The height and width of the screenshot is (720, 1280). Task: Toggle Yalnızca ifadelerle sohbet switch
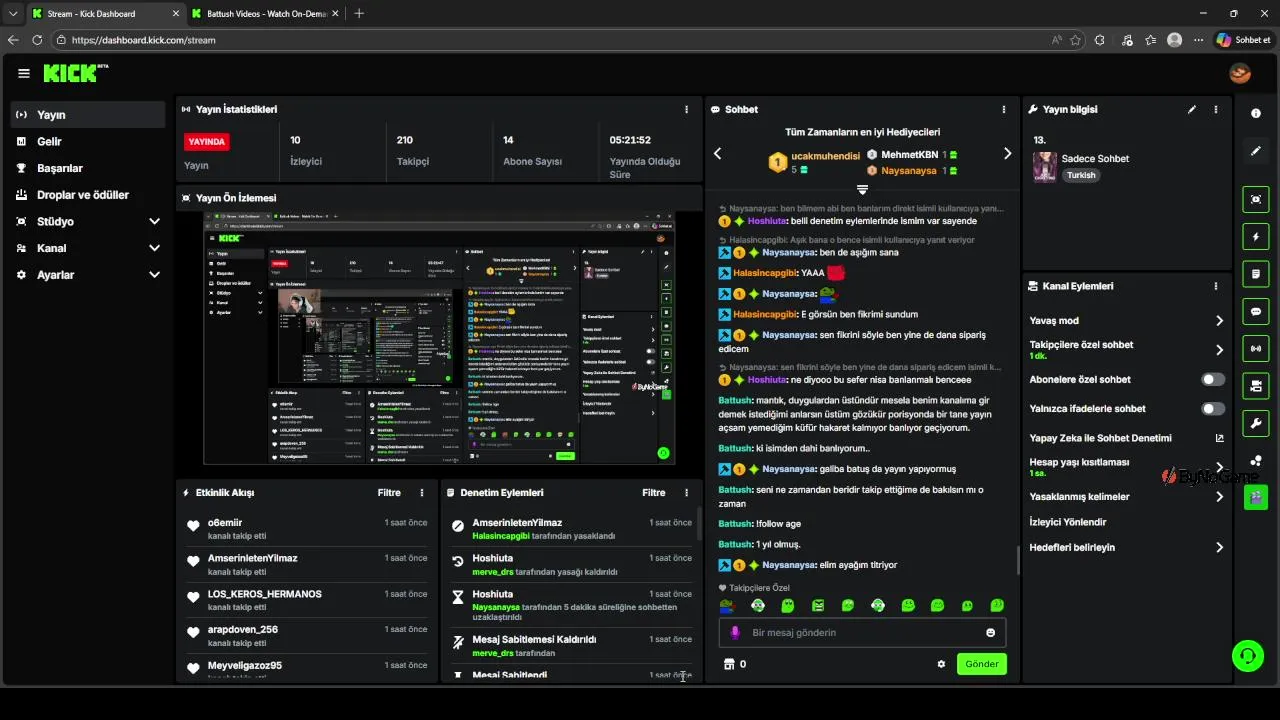coord(1213,409)
